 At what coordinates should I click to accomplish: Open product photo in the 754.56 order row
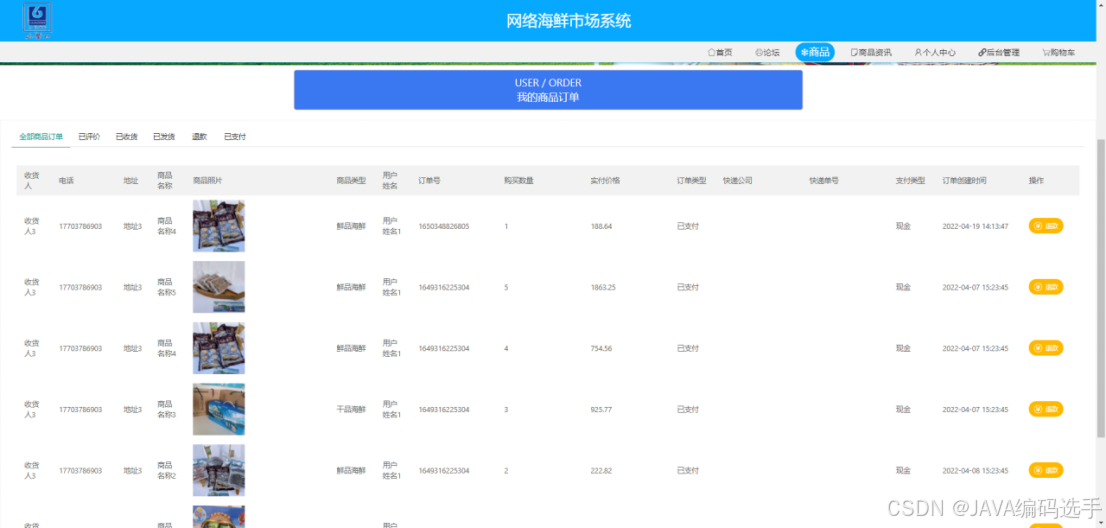[x=219, y=348]
